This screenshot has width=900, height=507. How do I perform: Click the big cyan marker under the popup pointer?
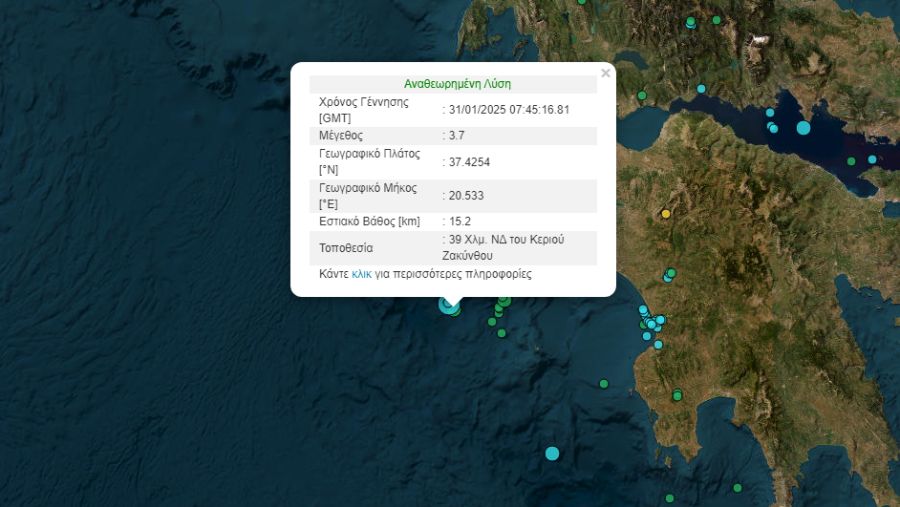[x=448, y=304]
